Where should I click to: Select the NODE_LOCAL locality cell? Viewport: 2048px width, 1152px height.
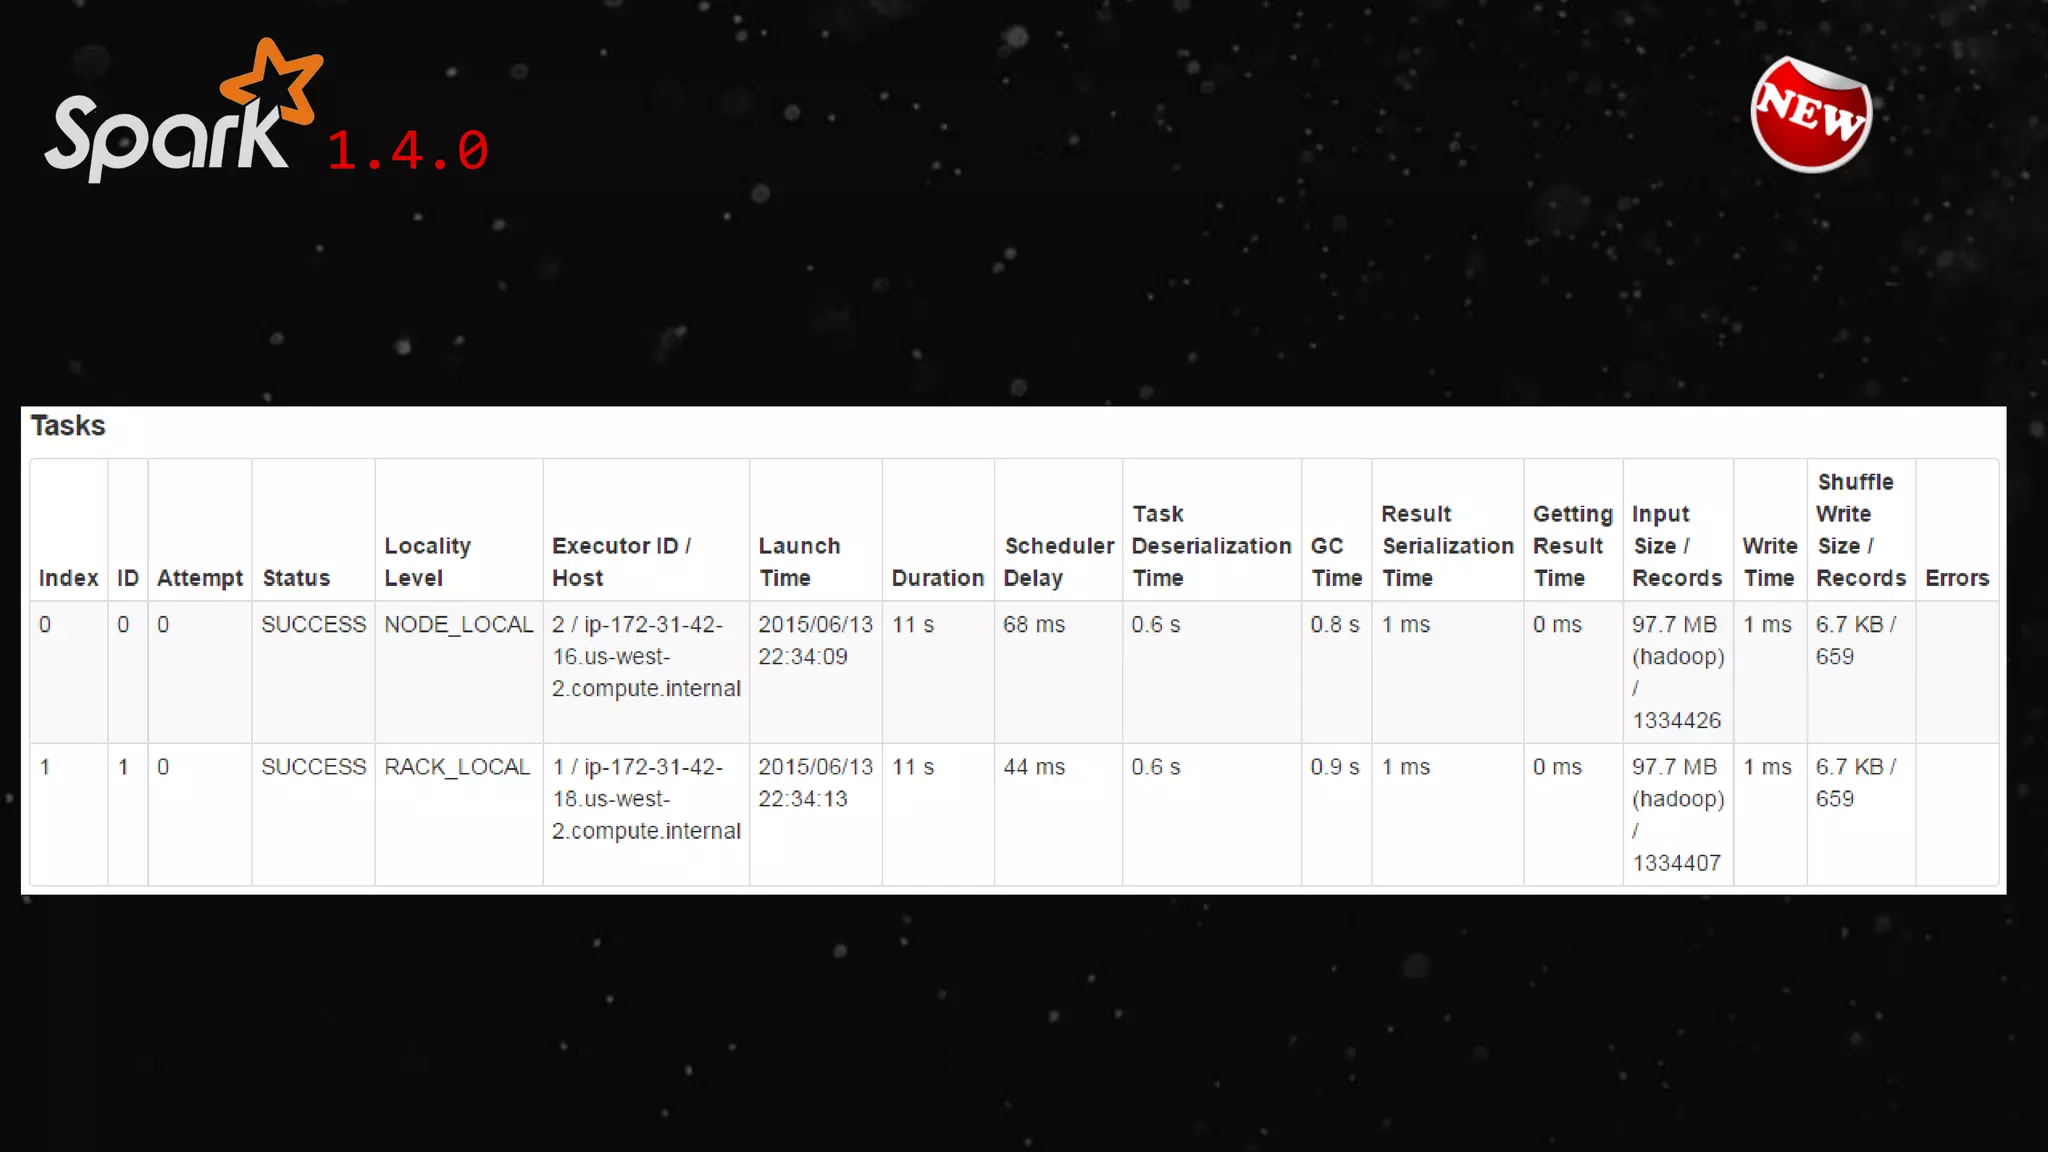(x=458, y=625)
